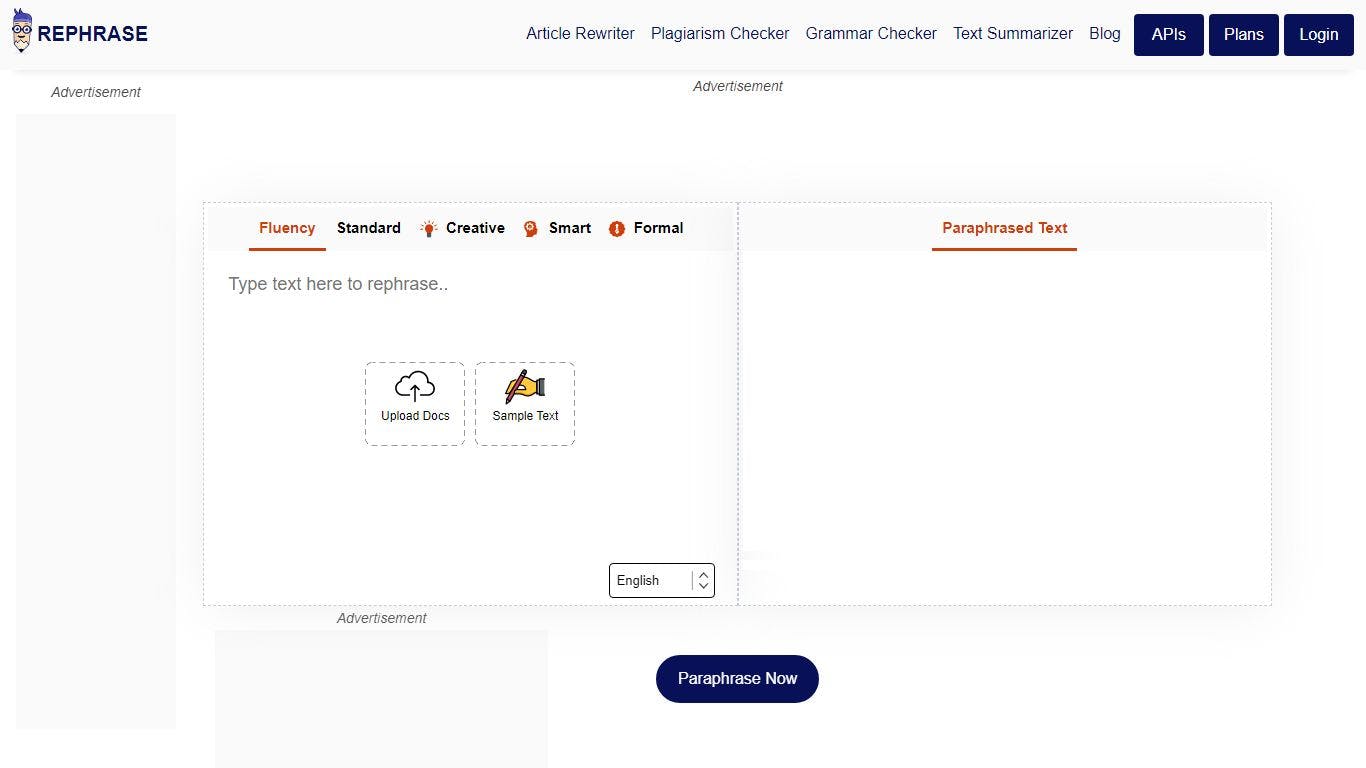
Task: Open the Grammar Checker link
Action: [x=871, y=34]
